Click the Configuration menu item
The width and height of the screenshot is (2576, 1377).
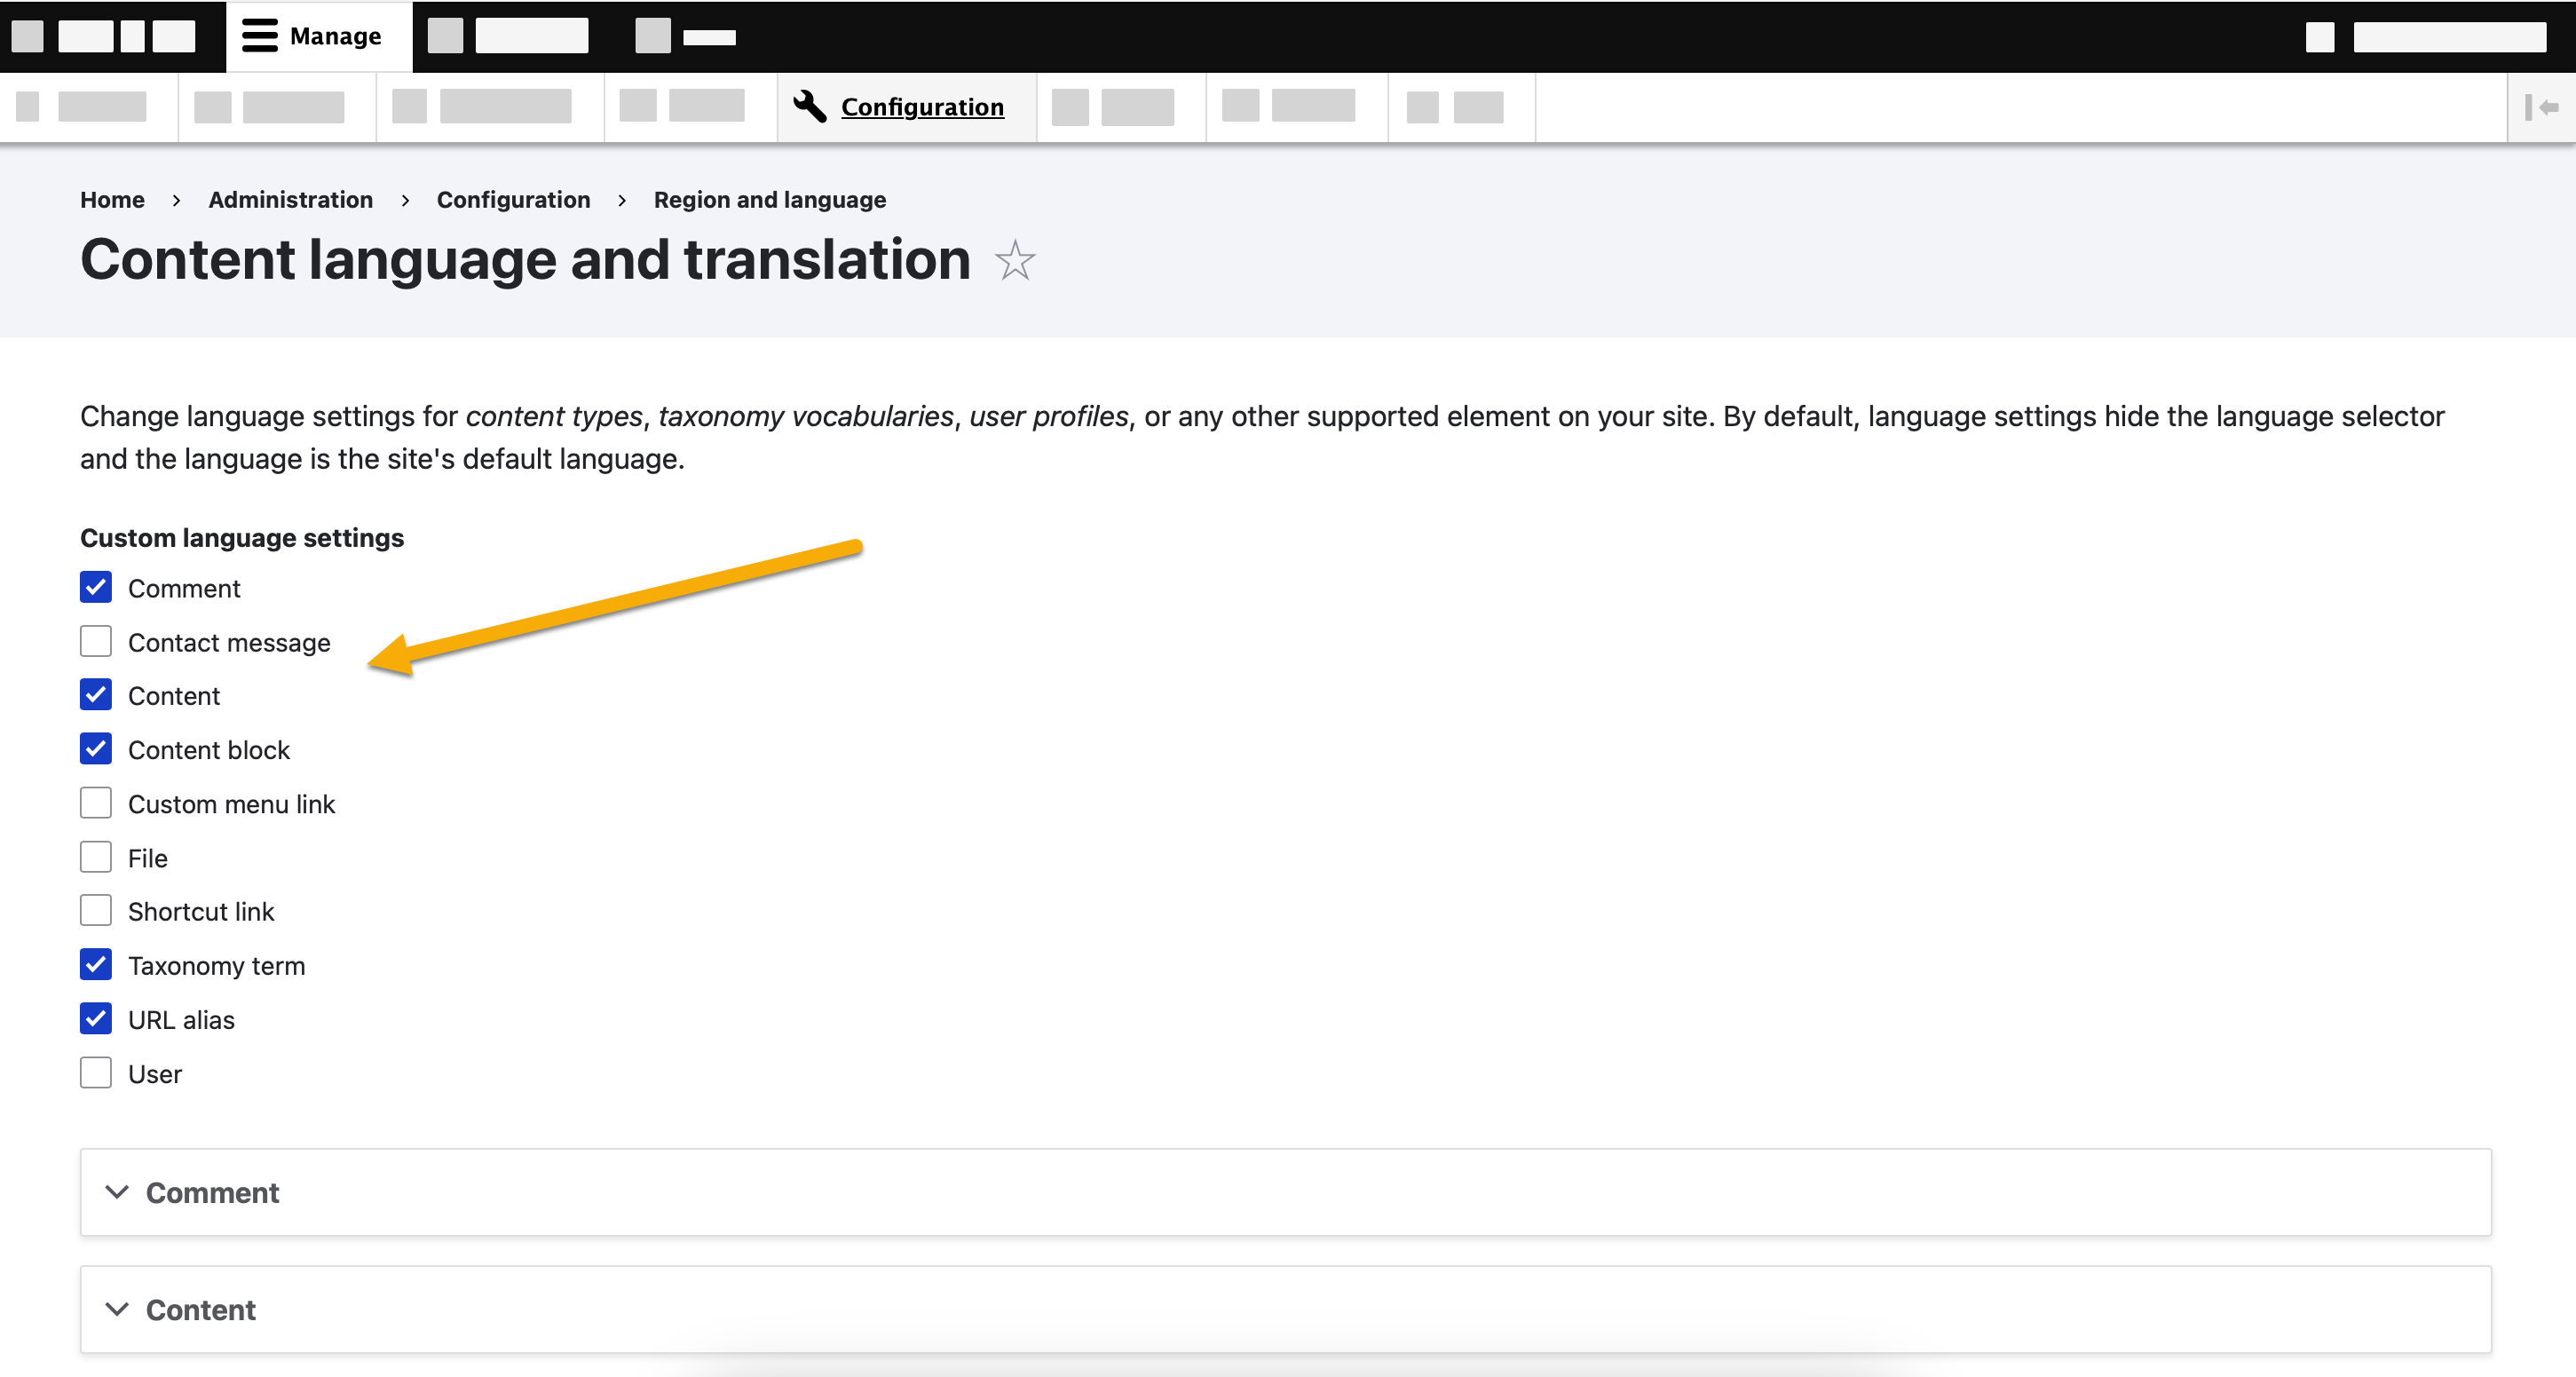(921, 106)
